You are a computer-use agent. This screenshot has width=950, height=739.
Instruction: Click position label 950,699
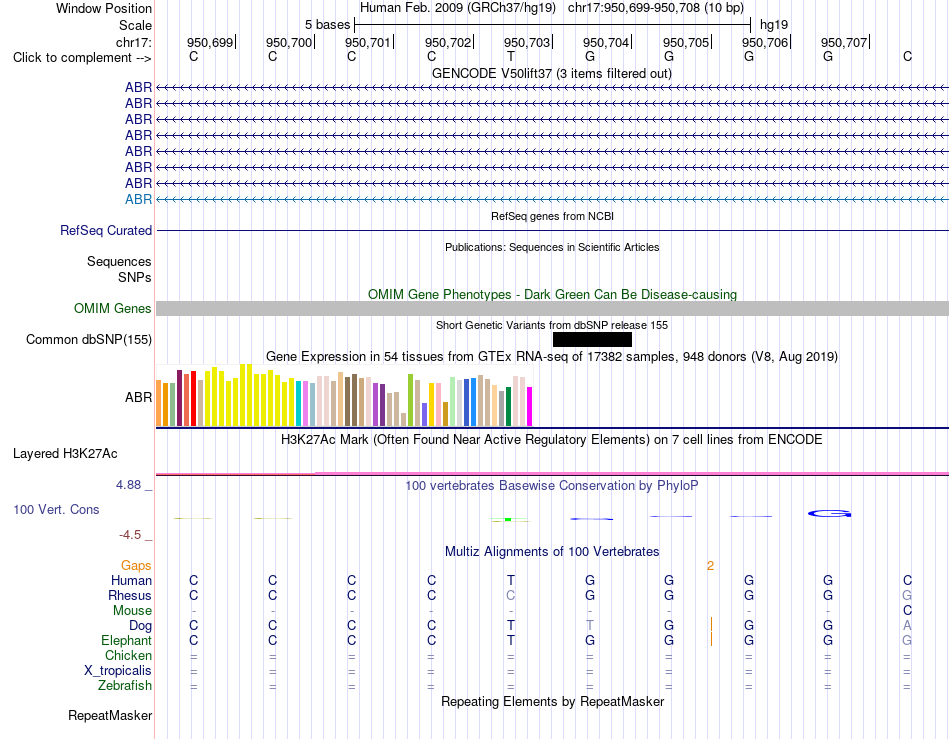pos(210,42)
